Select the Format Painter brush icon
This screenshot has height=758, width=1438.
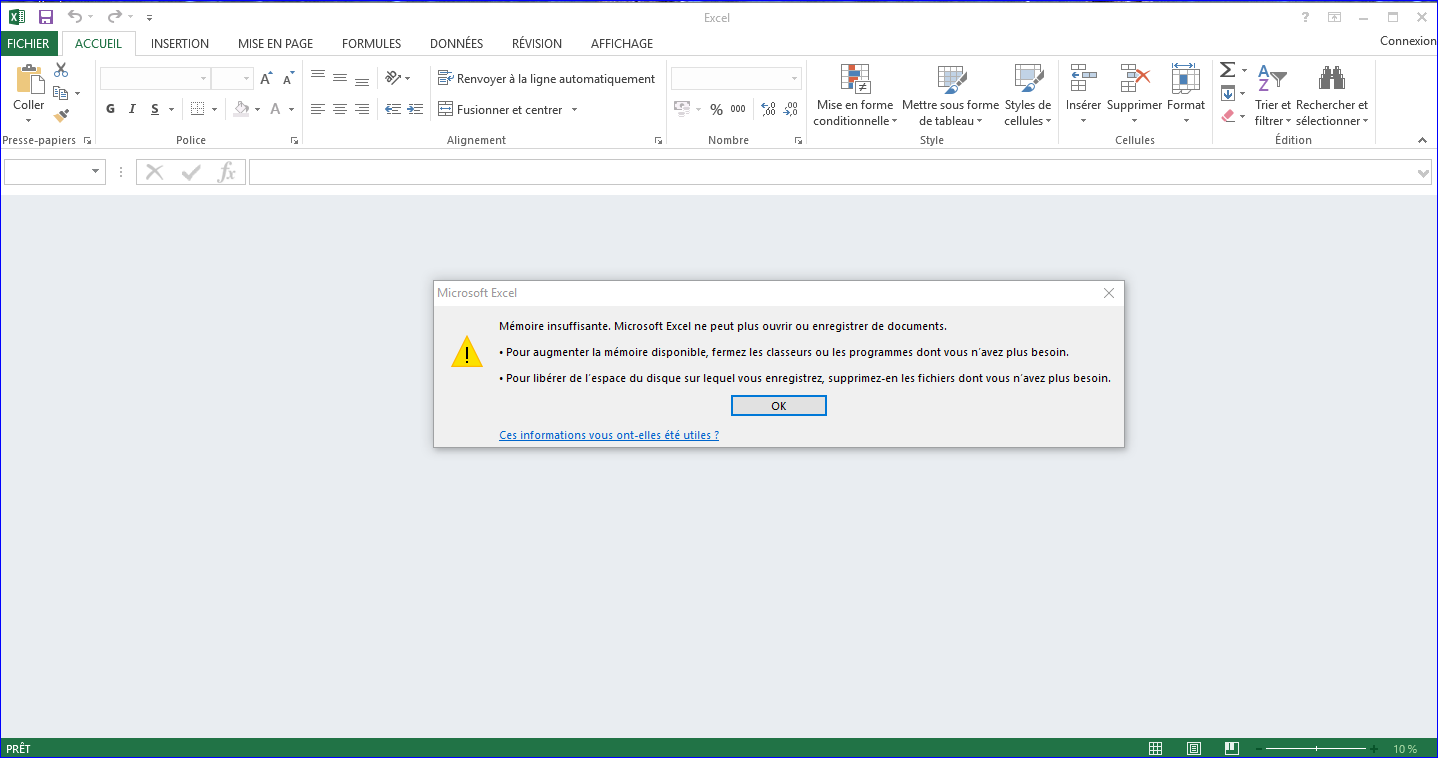(x=61, y=116)
